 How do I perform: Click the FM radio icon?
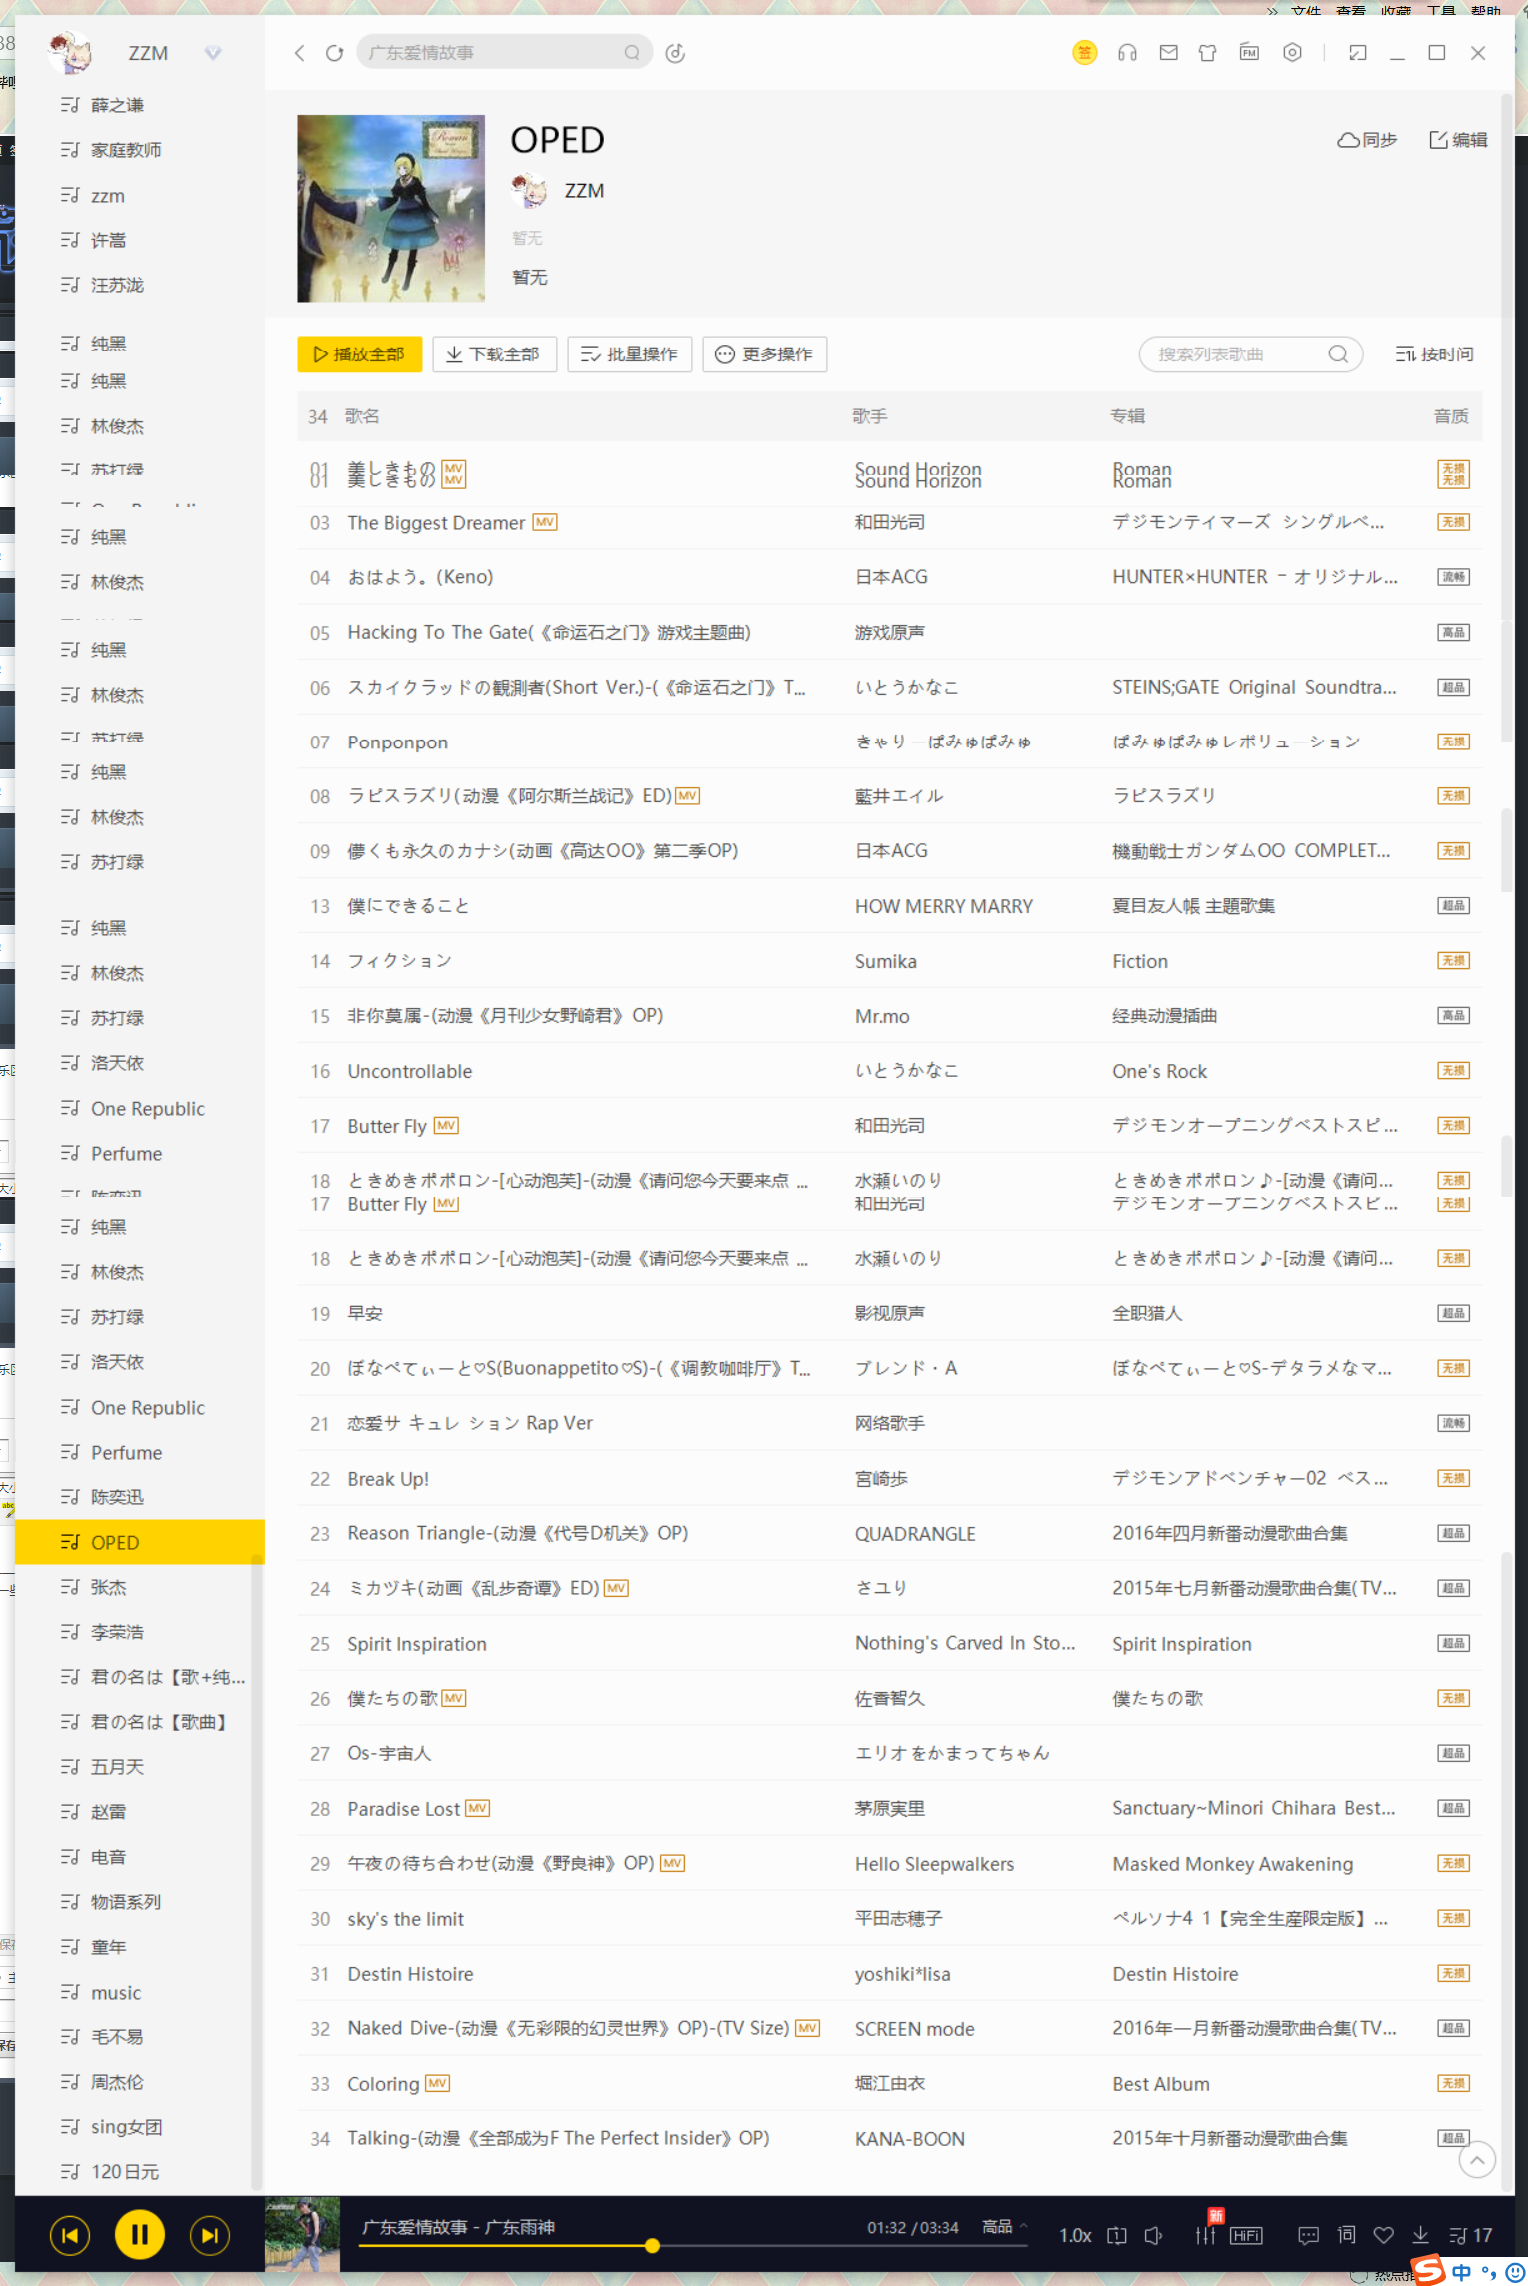1249,53
